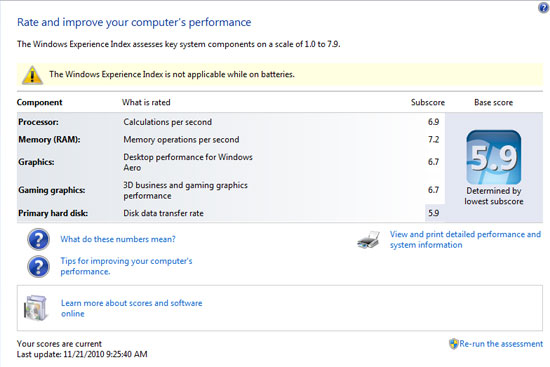Click the question icon beside 'Tips for improving'
This screenshot has height=367, width=550.
tap(38, 267)
